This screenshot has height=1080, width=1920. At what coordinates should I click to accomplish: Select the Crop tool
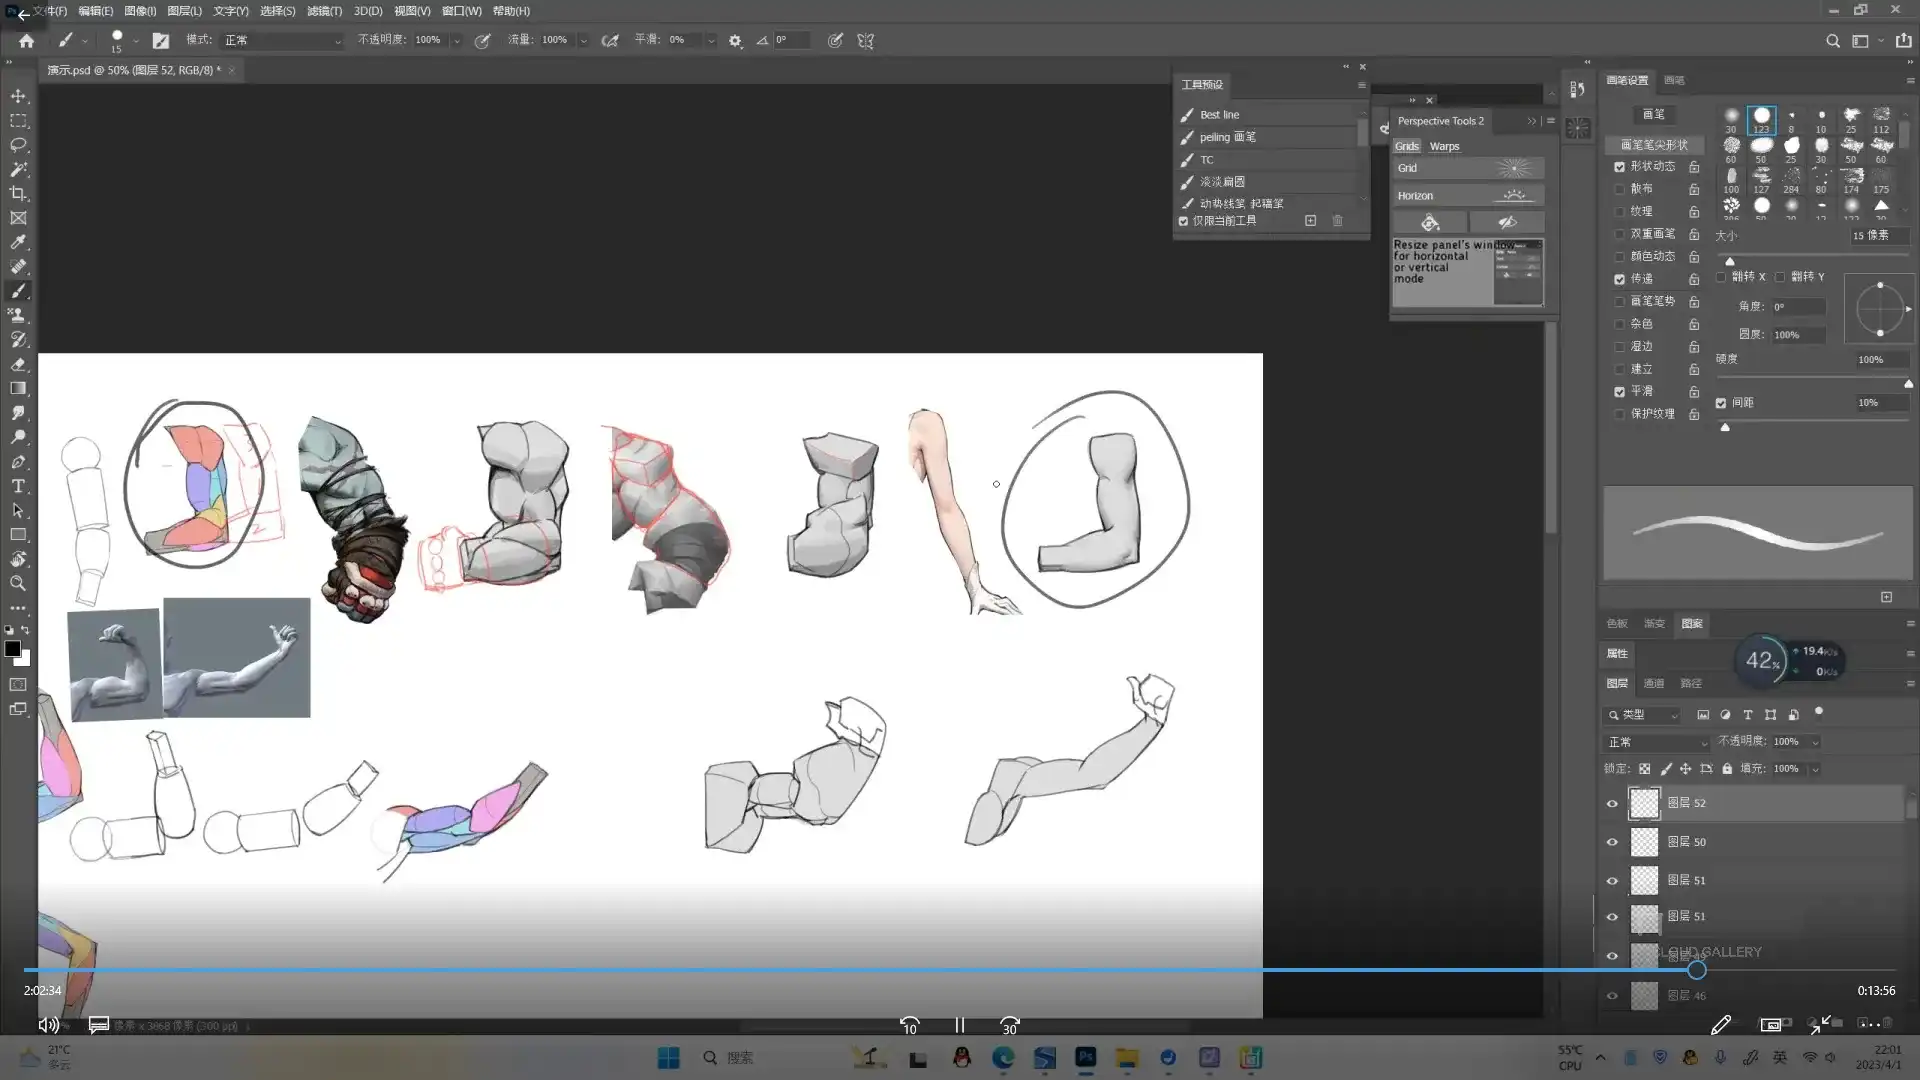pos(18,194)
